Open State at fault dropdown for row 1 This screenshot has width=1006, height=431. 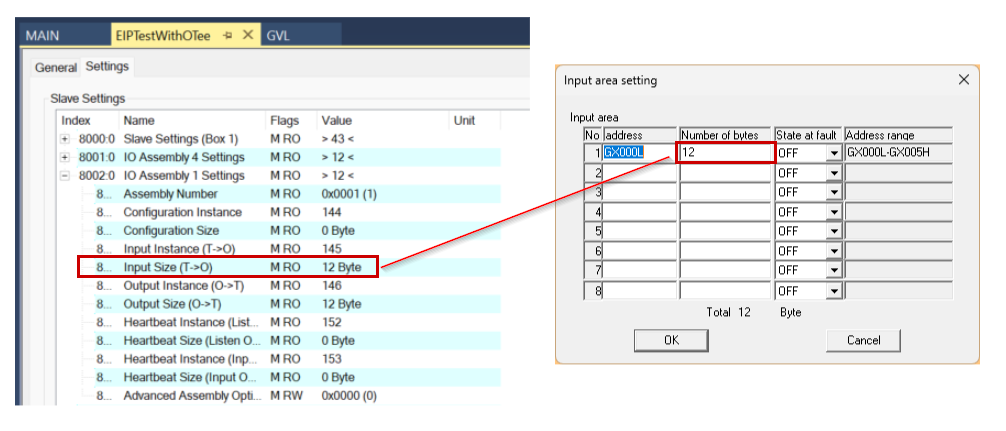point(833,153)
